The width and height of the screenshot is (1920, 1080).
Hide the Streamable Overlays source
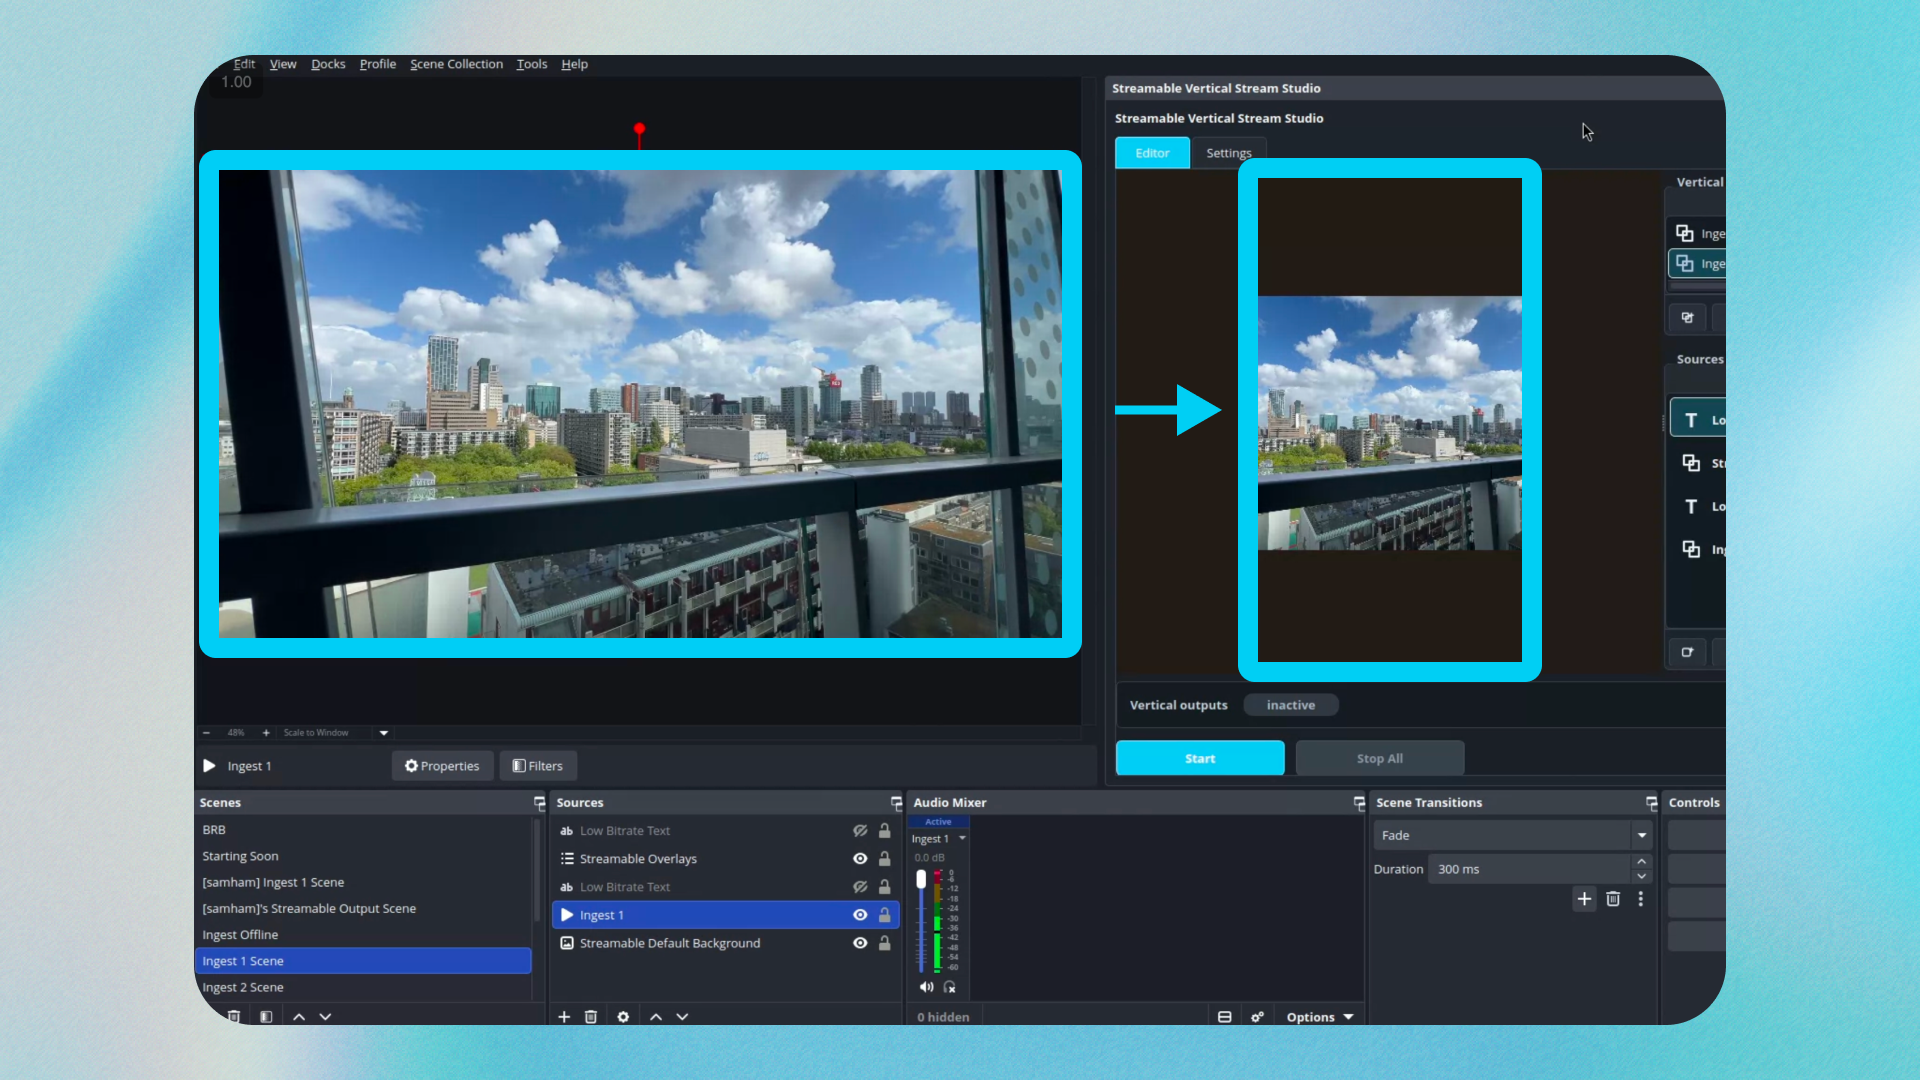click(x=860, y=859)
